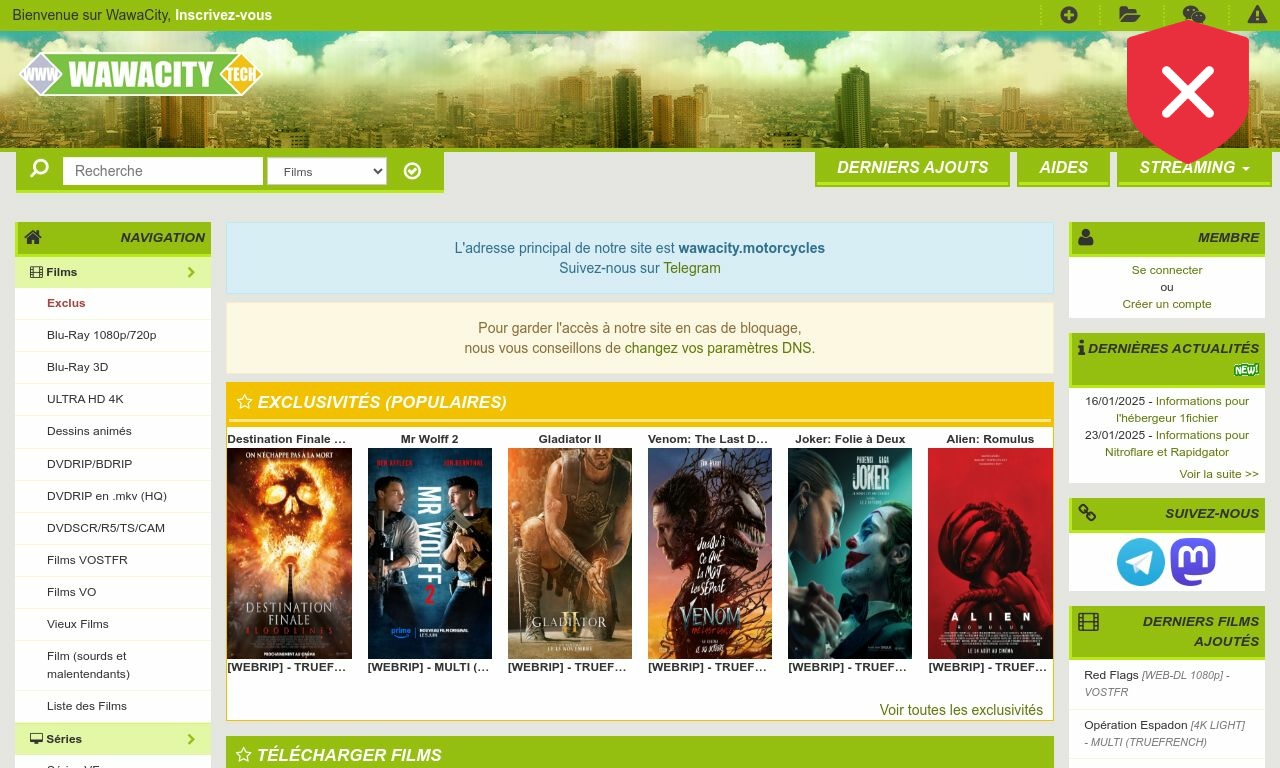Select DVDSCR/R5/TS/CAM category

(106, 528)
